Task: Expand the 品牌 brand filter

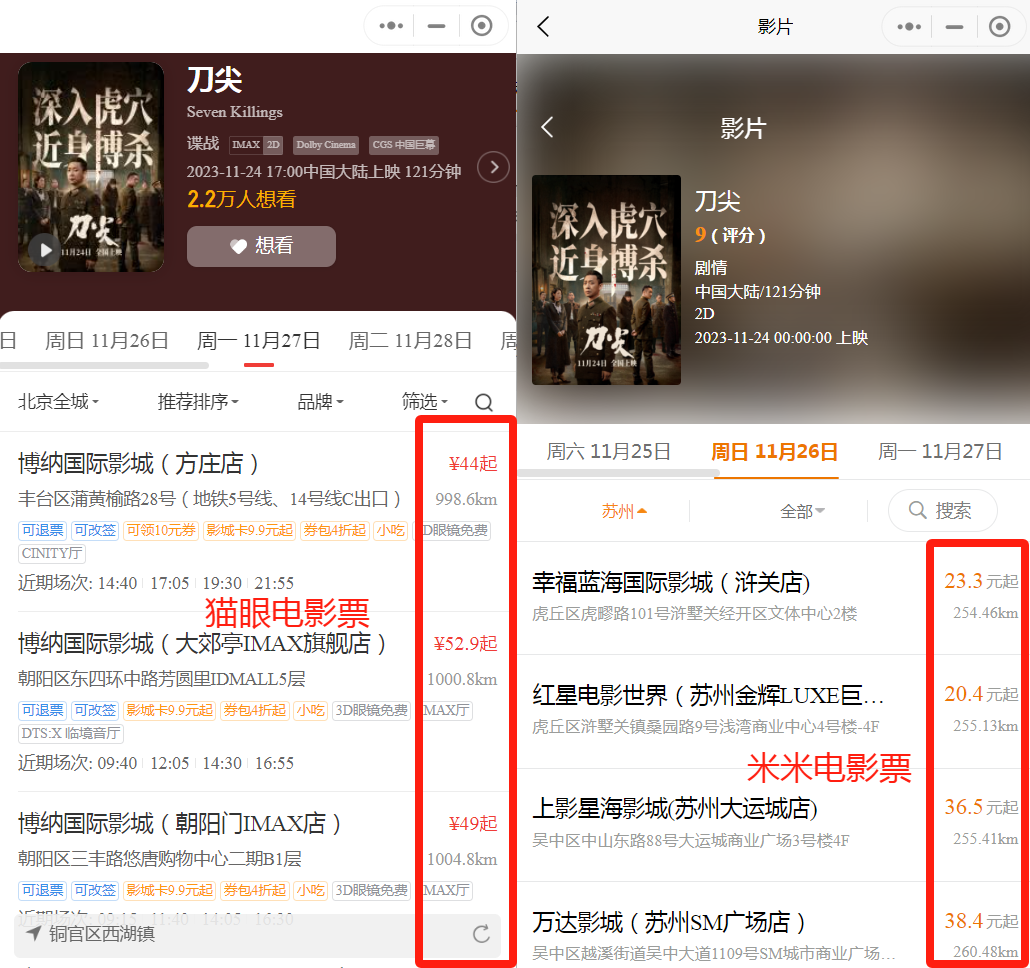Action: (x=320, y=402)
